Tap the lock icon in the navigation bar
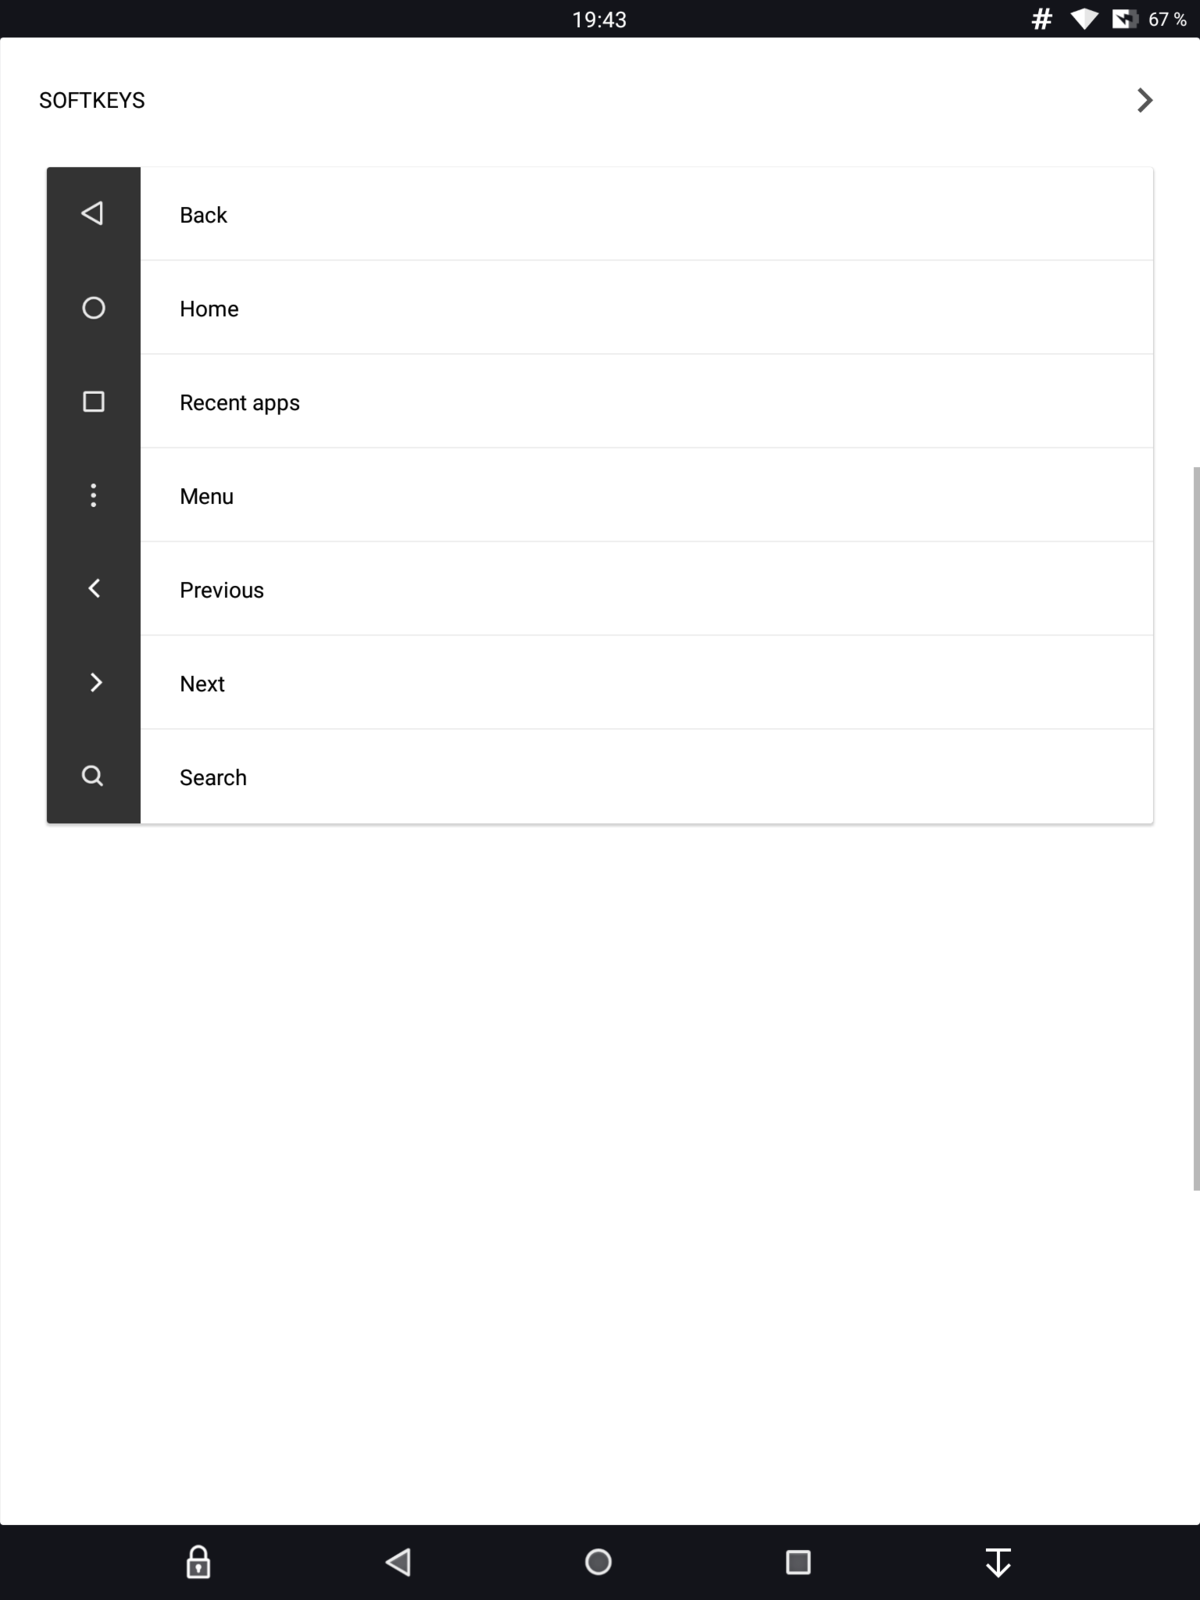The image size is (1200, 1600). point(198,1562)
